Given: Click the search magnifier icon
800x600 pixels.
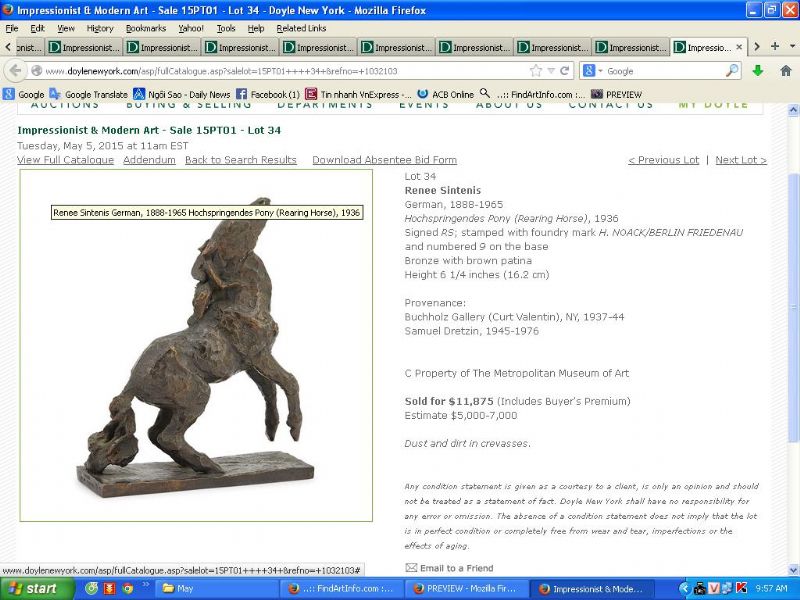Looking at the screenshot, I should pos(732,71).
